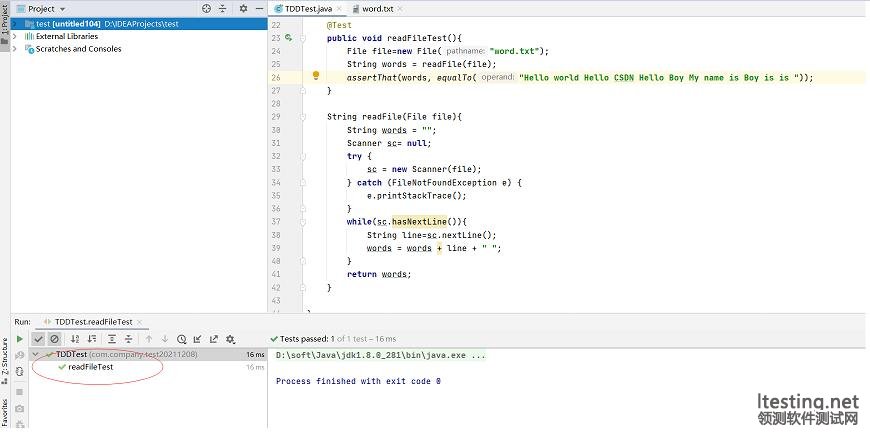Click run test gutter icon on line 23
The image size is (870, 432).
[288, 38]
